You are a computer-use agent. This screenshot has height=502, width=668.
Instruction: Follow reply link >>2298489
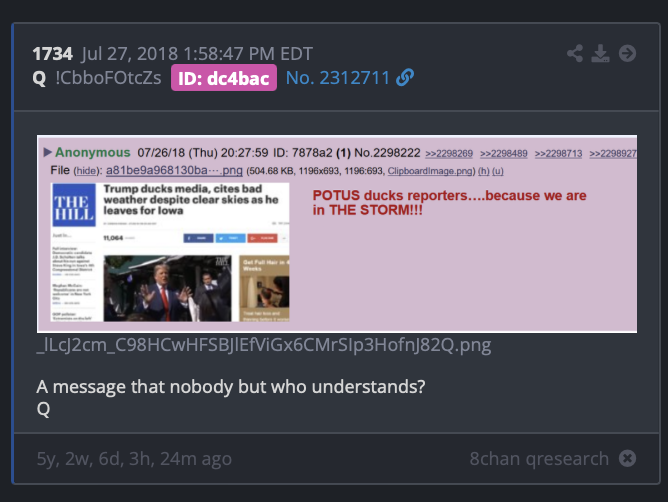(x=504, y=153)
